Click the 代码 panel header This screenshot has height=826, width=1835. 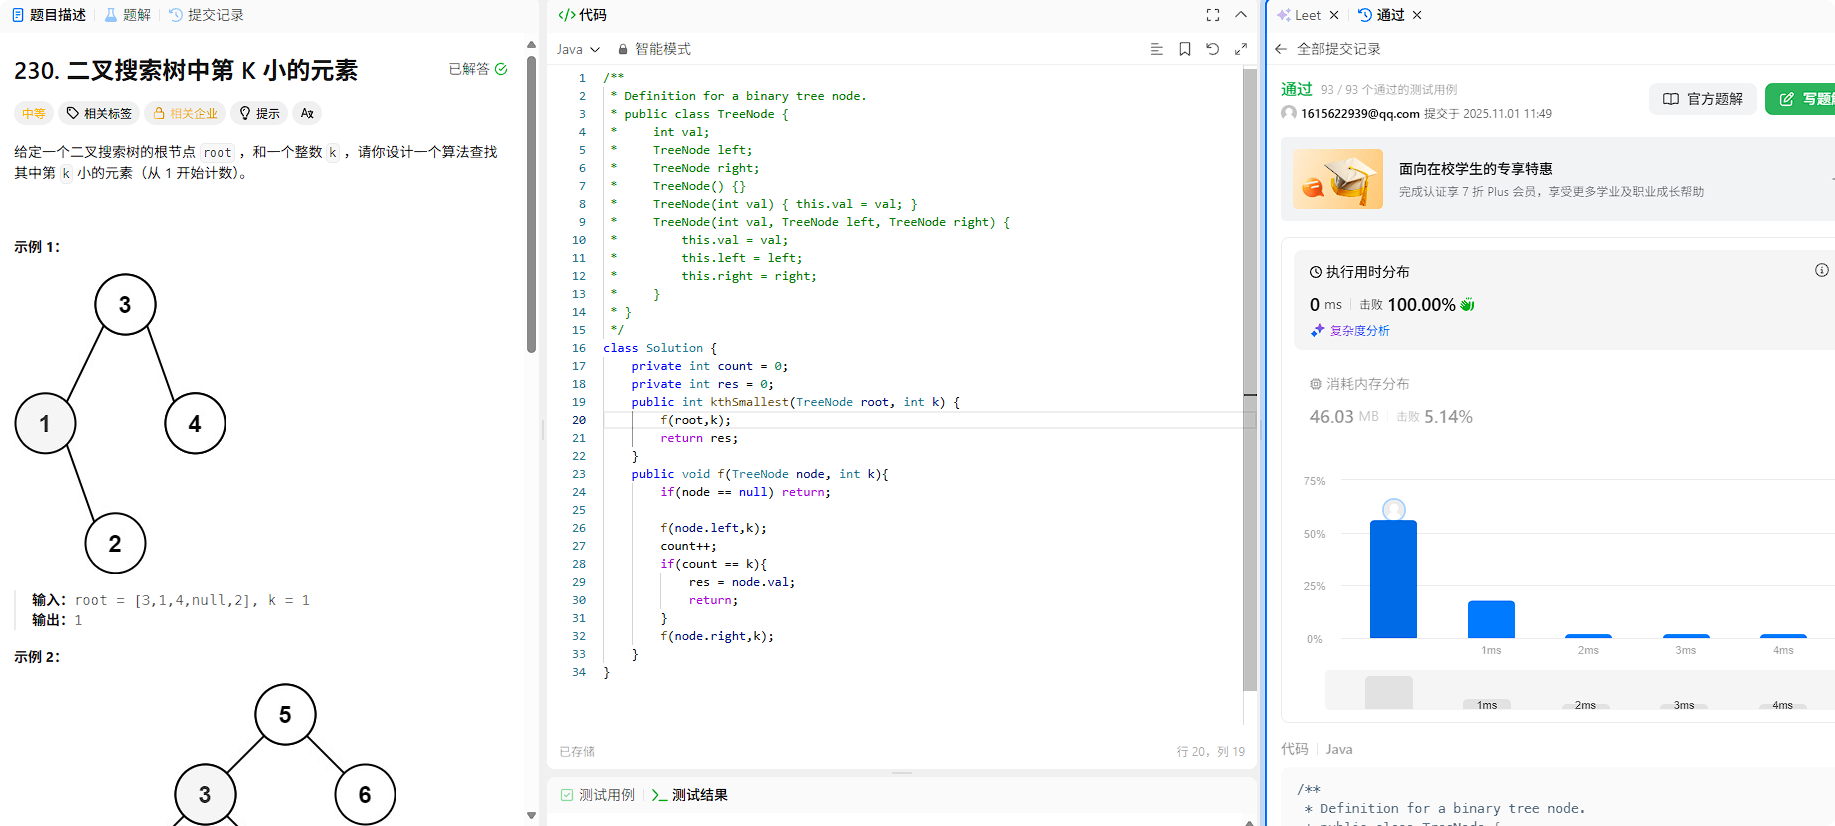tap(582, 15)
